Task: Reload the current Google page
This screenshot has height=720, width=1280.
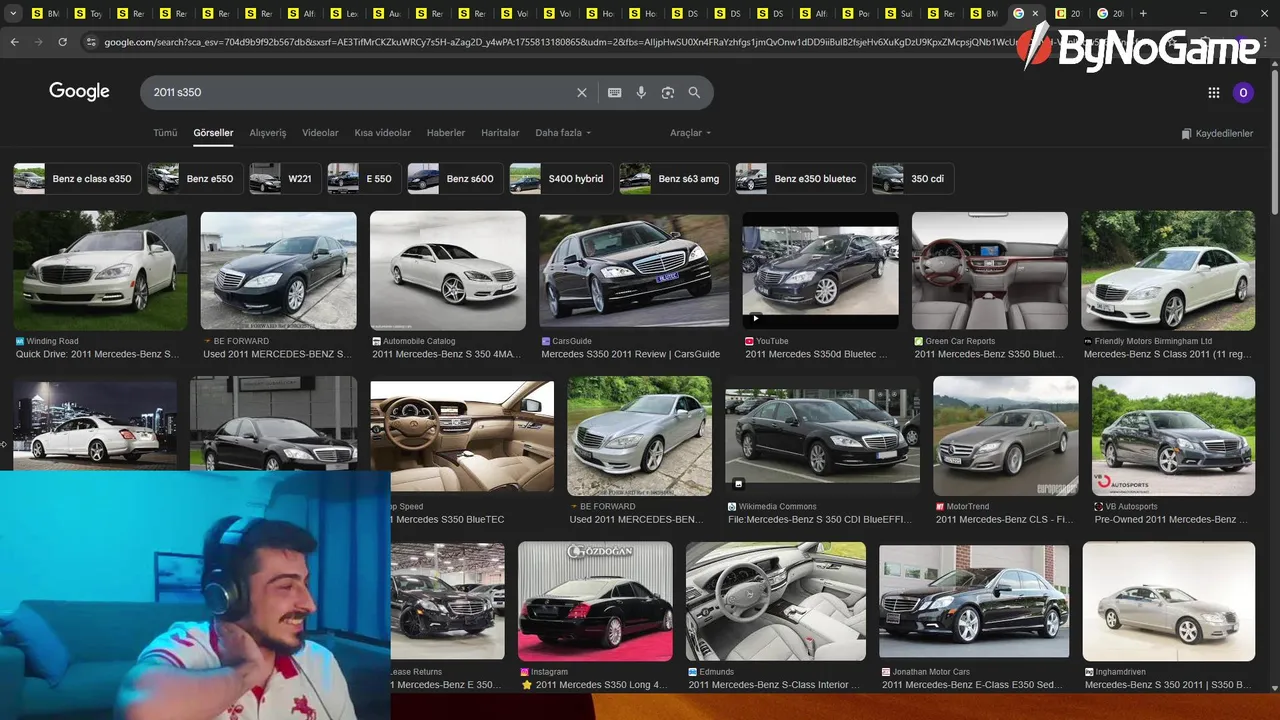Action: tap(62, 42)
